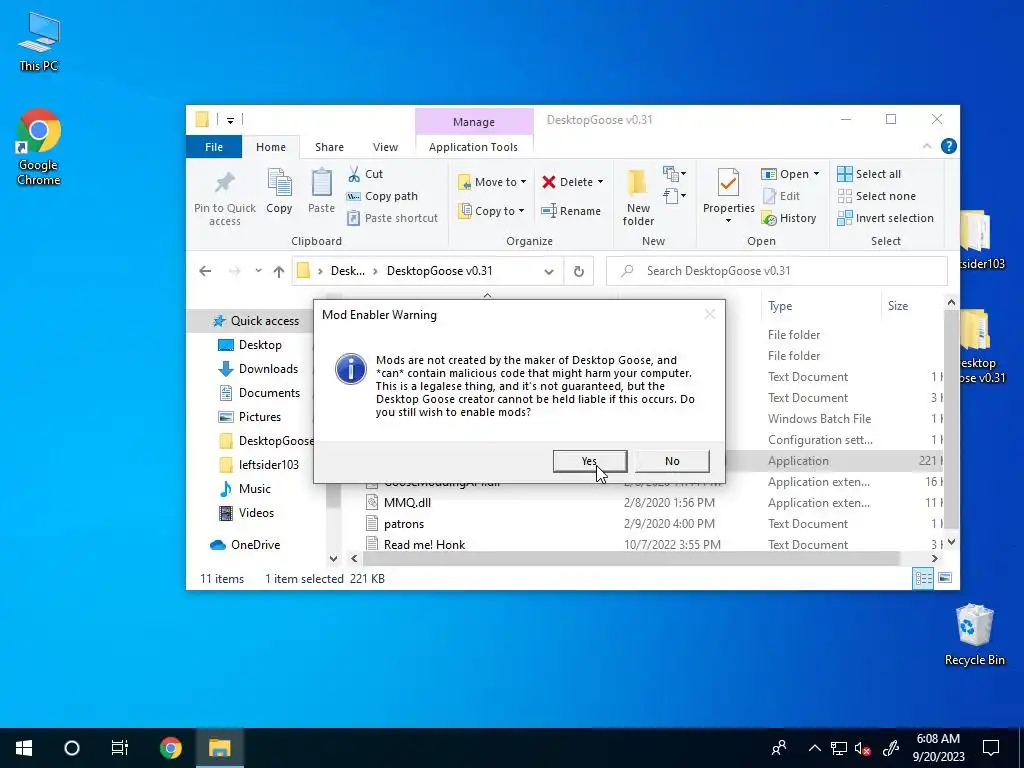Open Desktop in navigation pane

251,345
